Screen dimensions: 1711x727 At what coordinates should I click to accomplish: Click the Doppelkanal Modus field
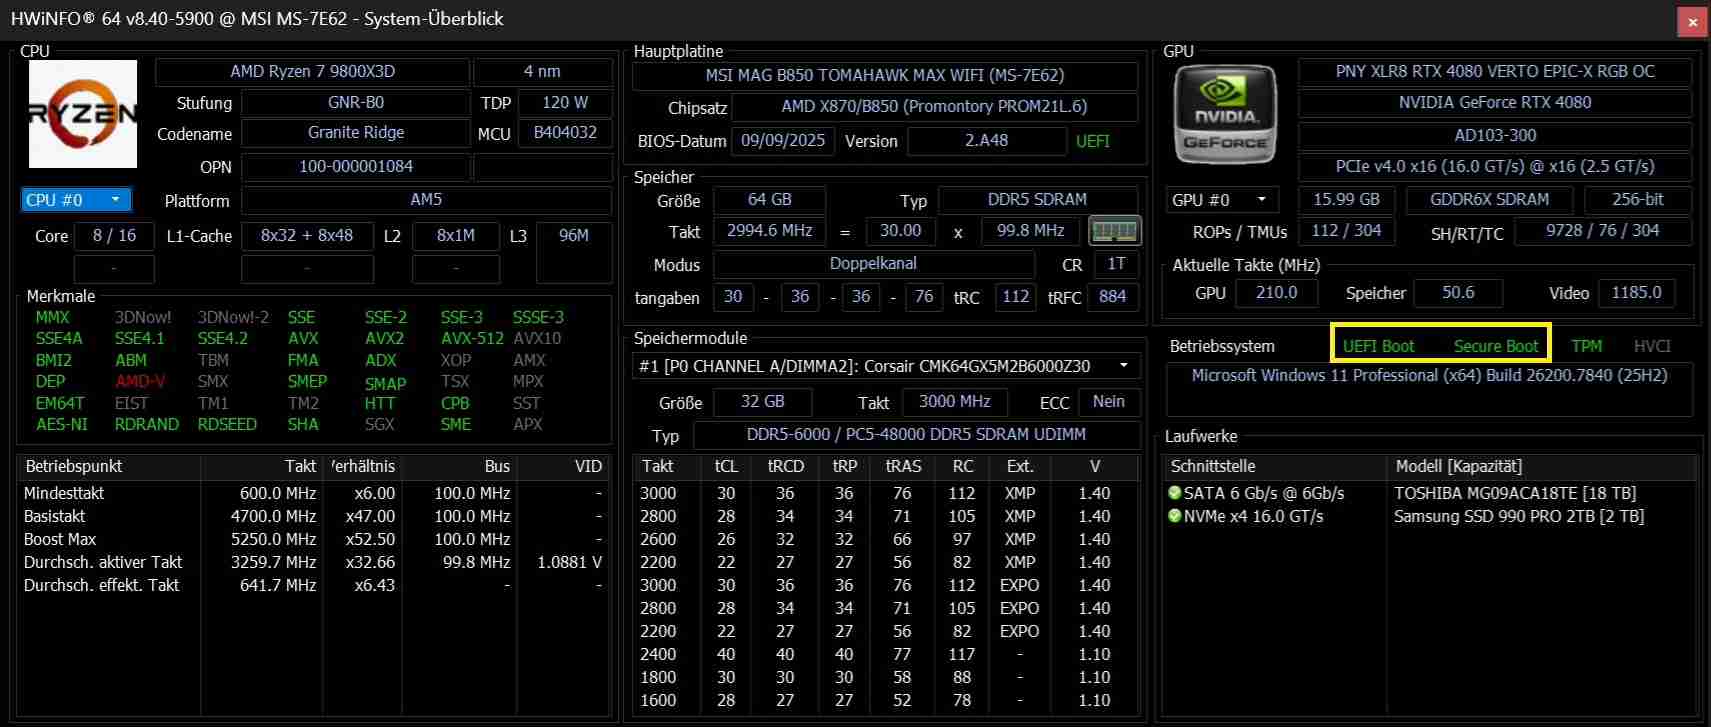coord(873,264)
